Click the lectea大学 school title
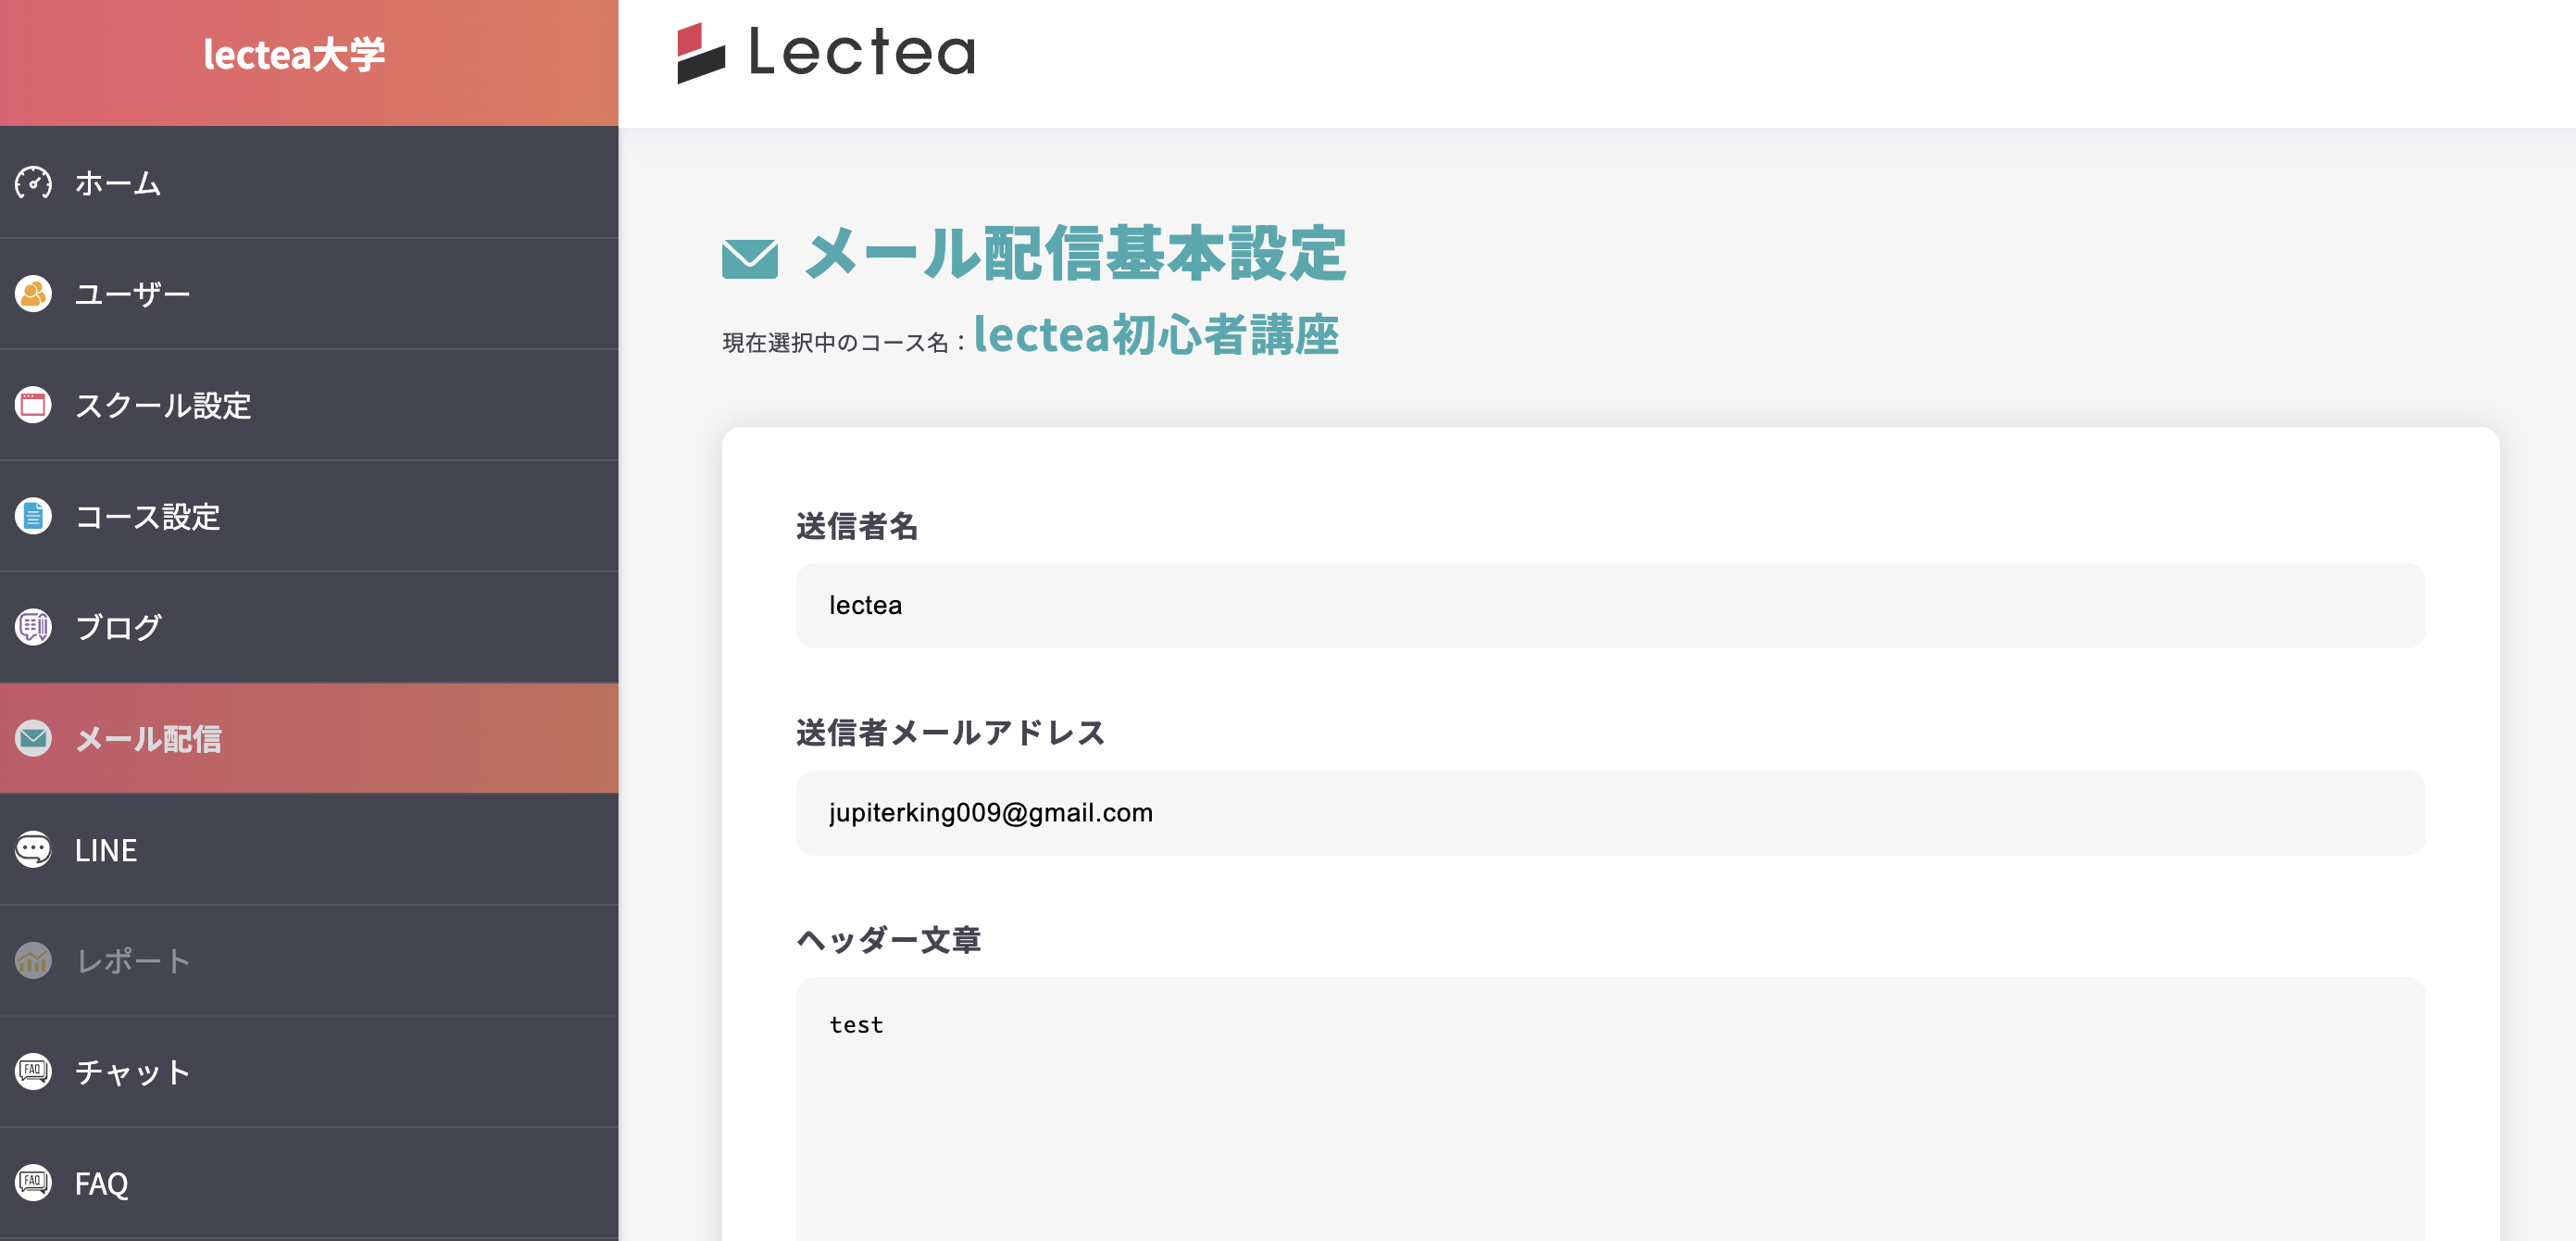2576x1241 pixels. [295, 55]
